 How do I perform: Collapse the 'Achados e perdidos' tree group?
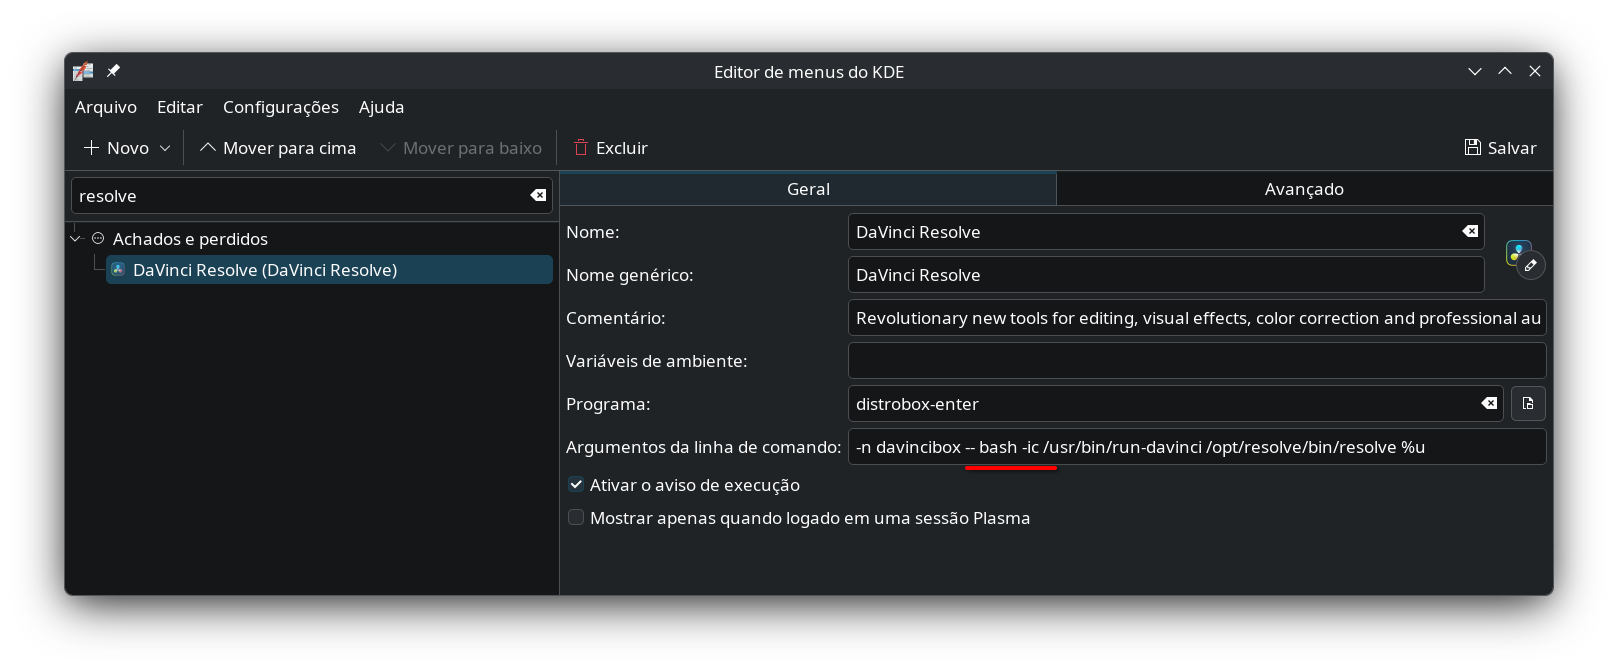click(x=76, y=239)
